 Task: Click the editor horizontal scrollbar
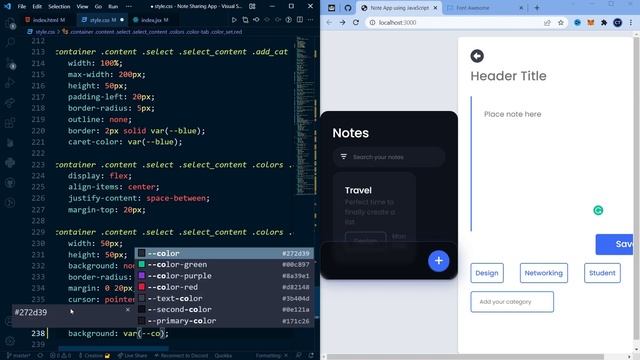tap(113, 349)
